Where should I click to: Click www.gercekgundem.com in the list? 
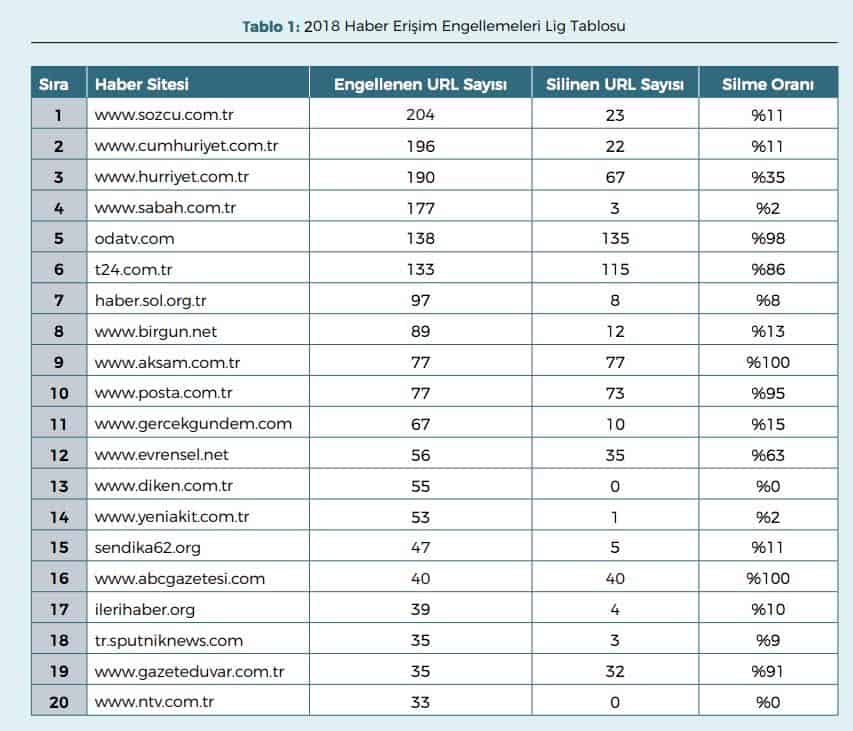[193, 424]
